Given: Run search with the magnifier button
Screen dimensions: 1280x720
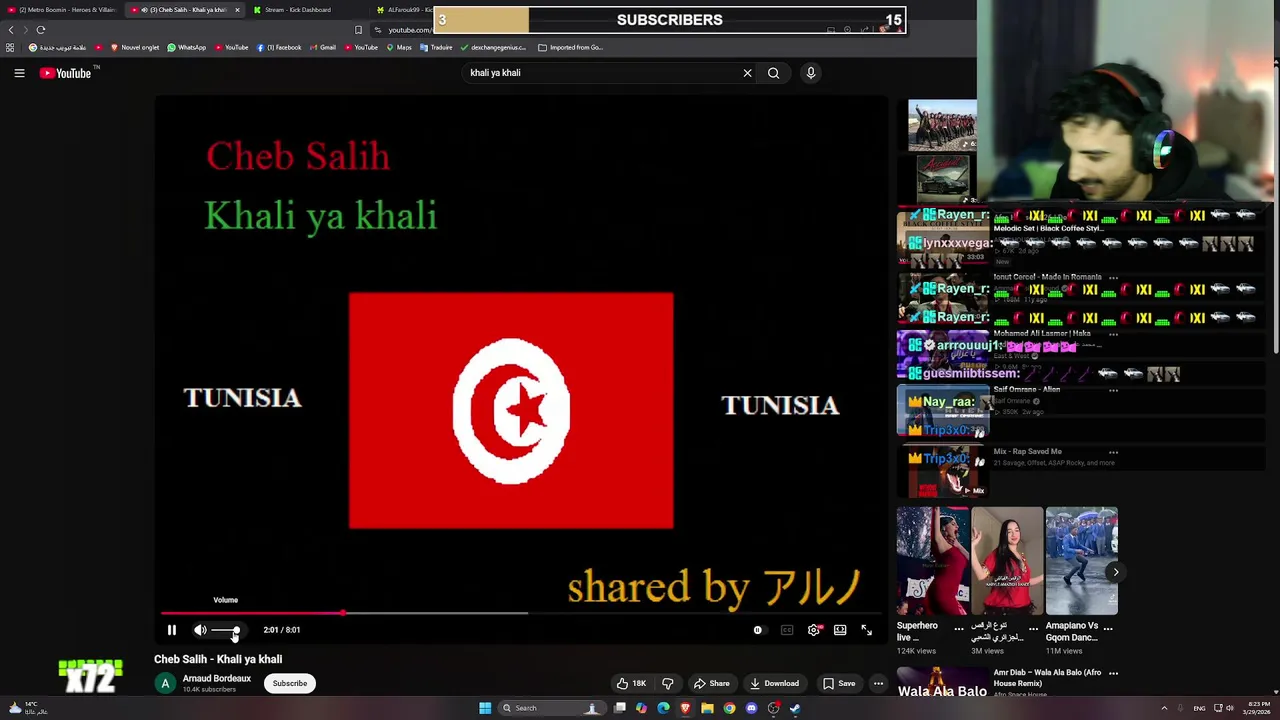Looking at the screenshot, I should [773, 73].
